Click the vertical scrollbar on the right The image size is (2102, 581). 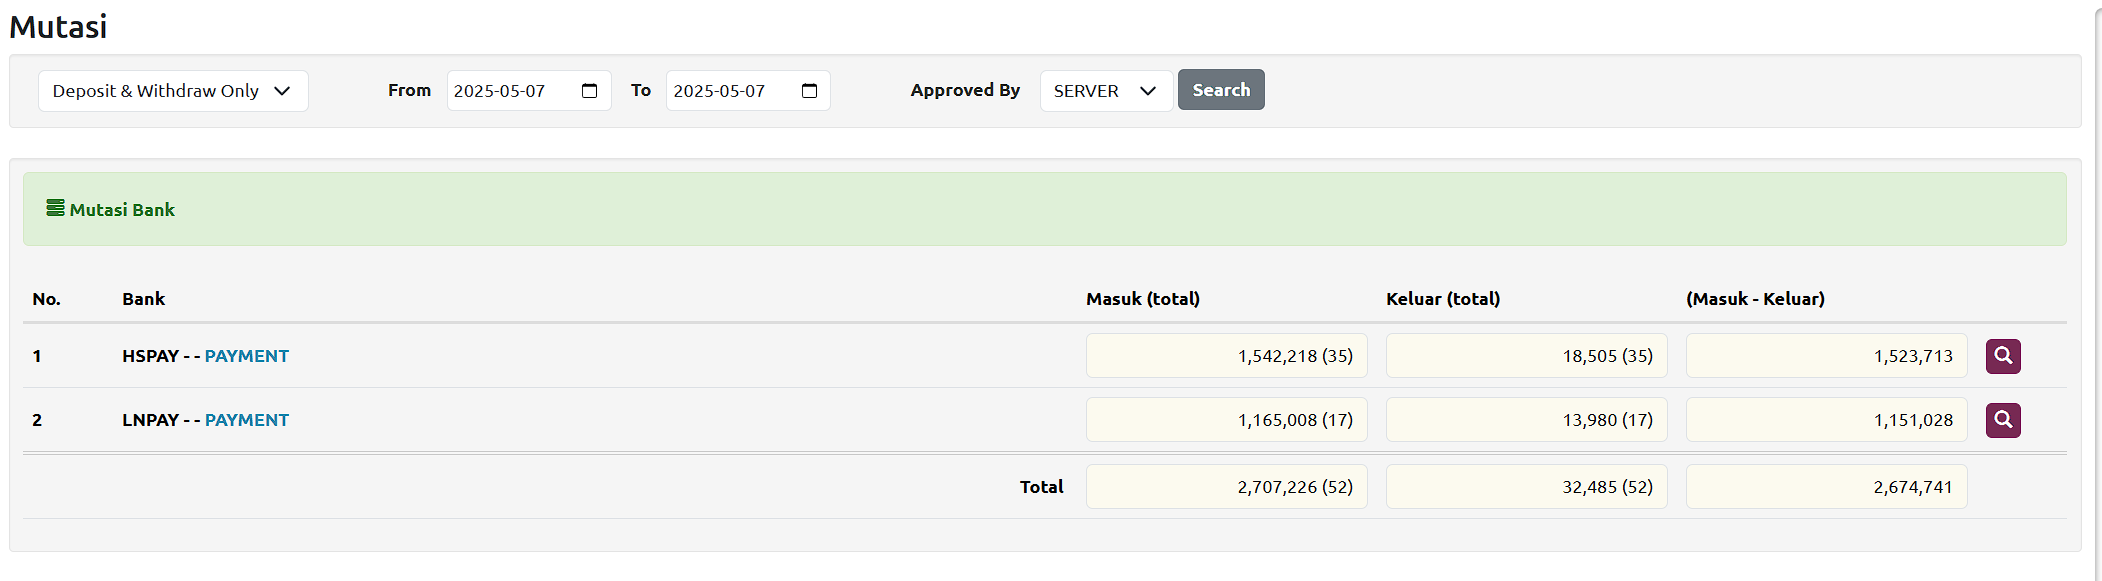[x=2097, y=290]
